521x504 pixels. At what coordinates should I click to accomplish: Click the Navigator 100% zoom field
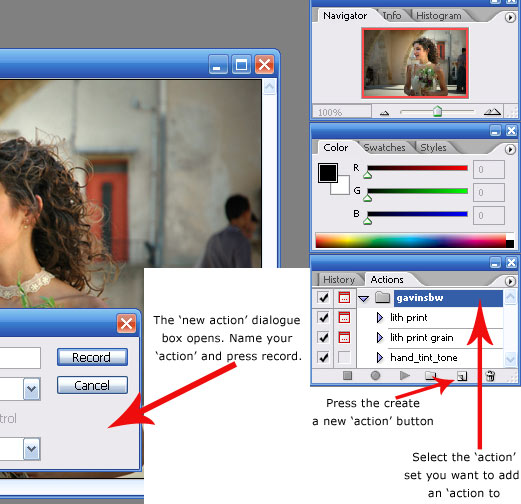(x=342, y=112)
